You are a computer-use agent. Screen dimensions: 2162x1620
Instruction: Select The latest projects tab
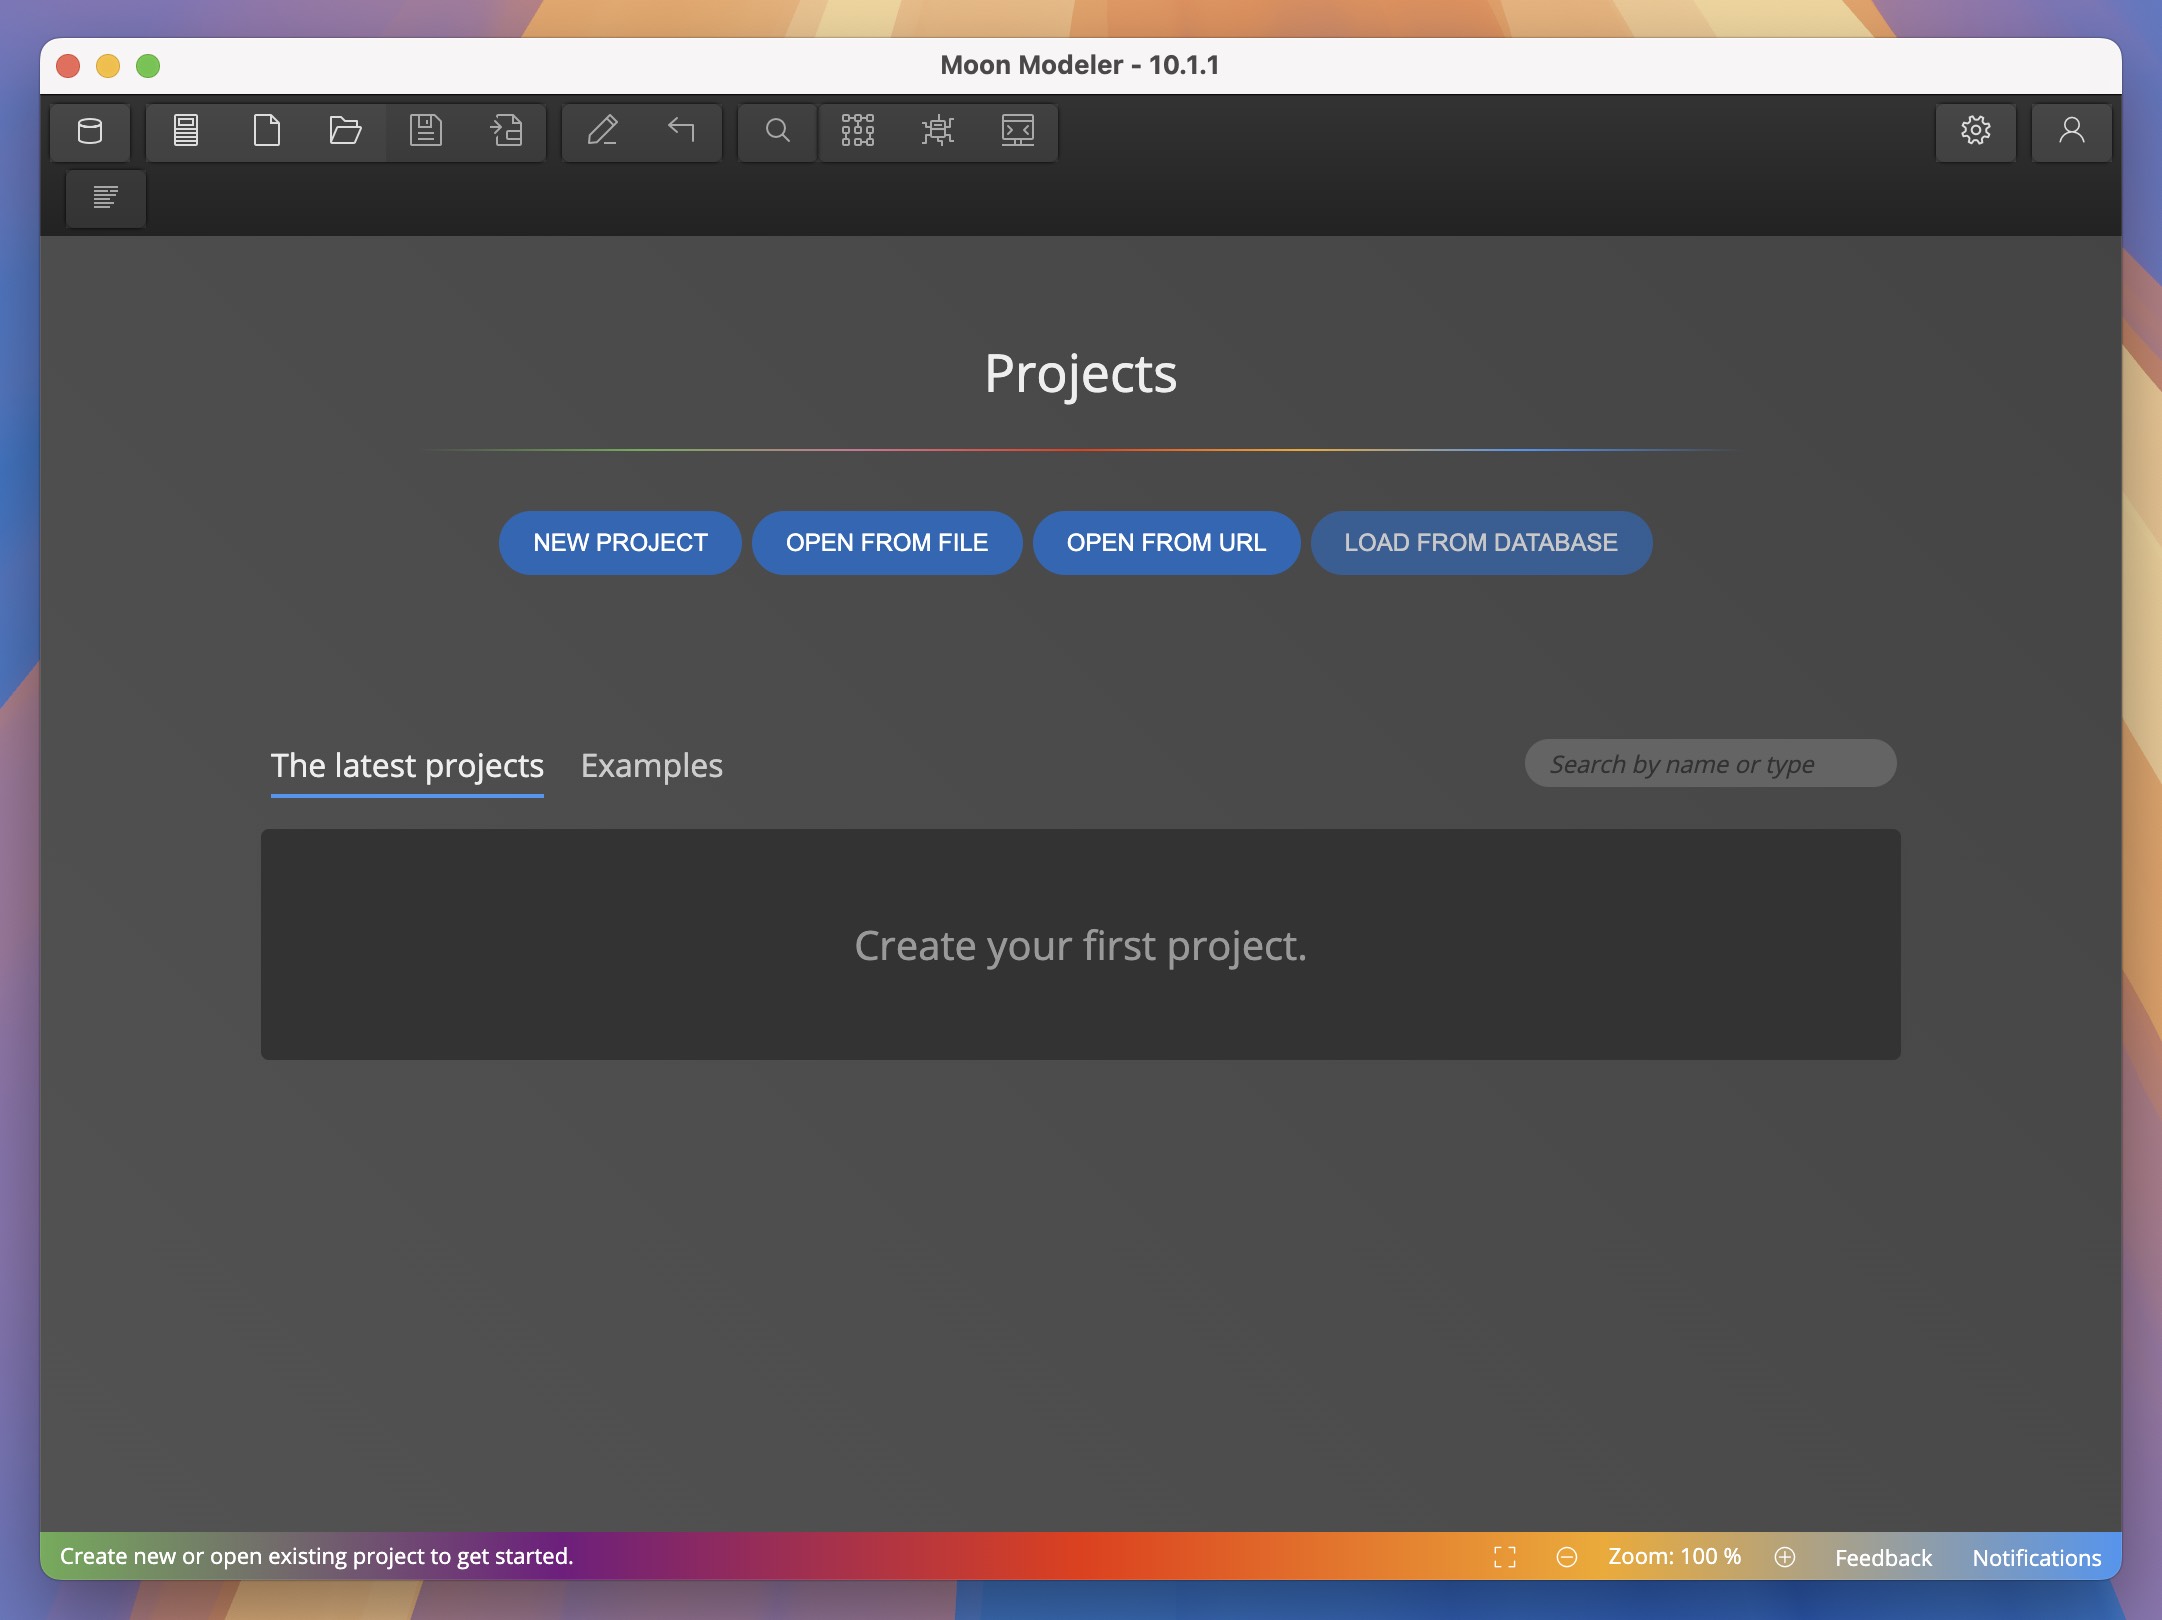coord(407,765)
